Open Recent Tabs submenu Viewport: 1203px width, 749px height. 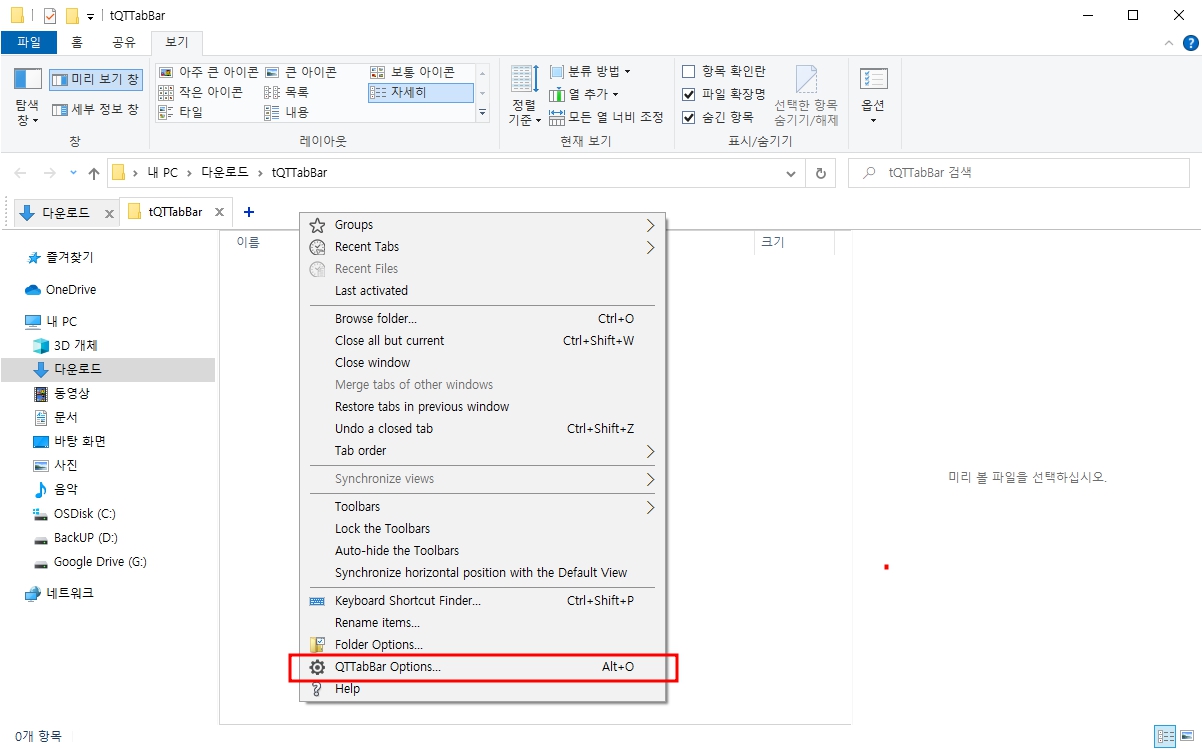pos(483,247)
